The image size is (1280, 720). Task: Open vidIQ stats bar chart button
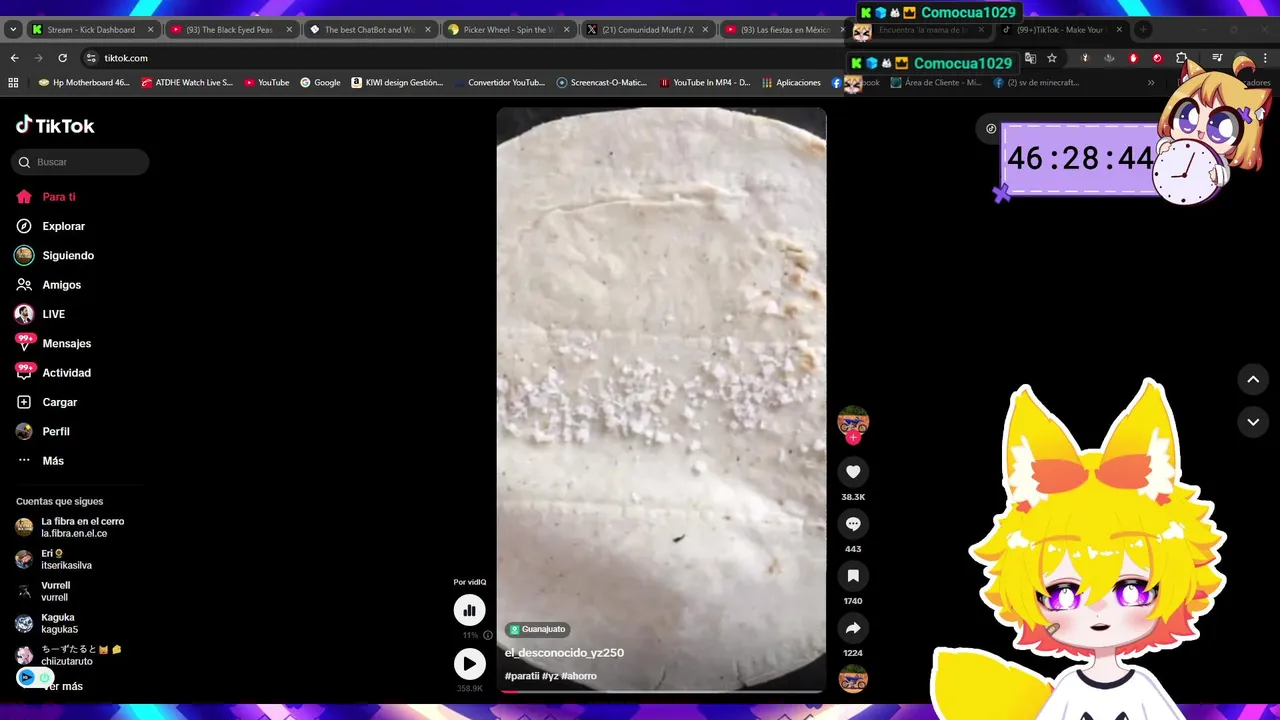pos(469,610)
